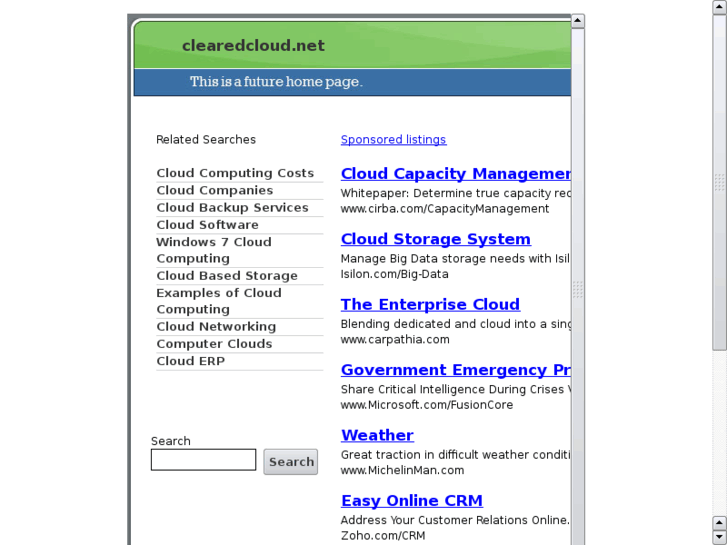727x545 pixels.
Task: Select the Cloud Software related search
Action: [x=207, y=224]
